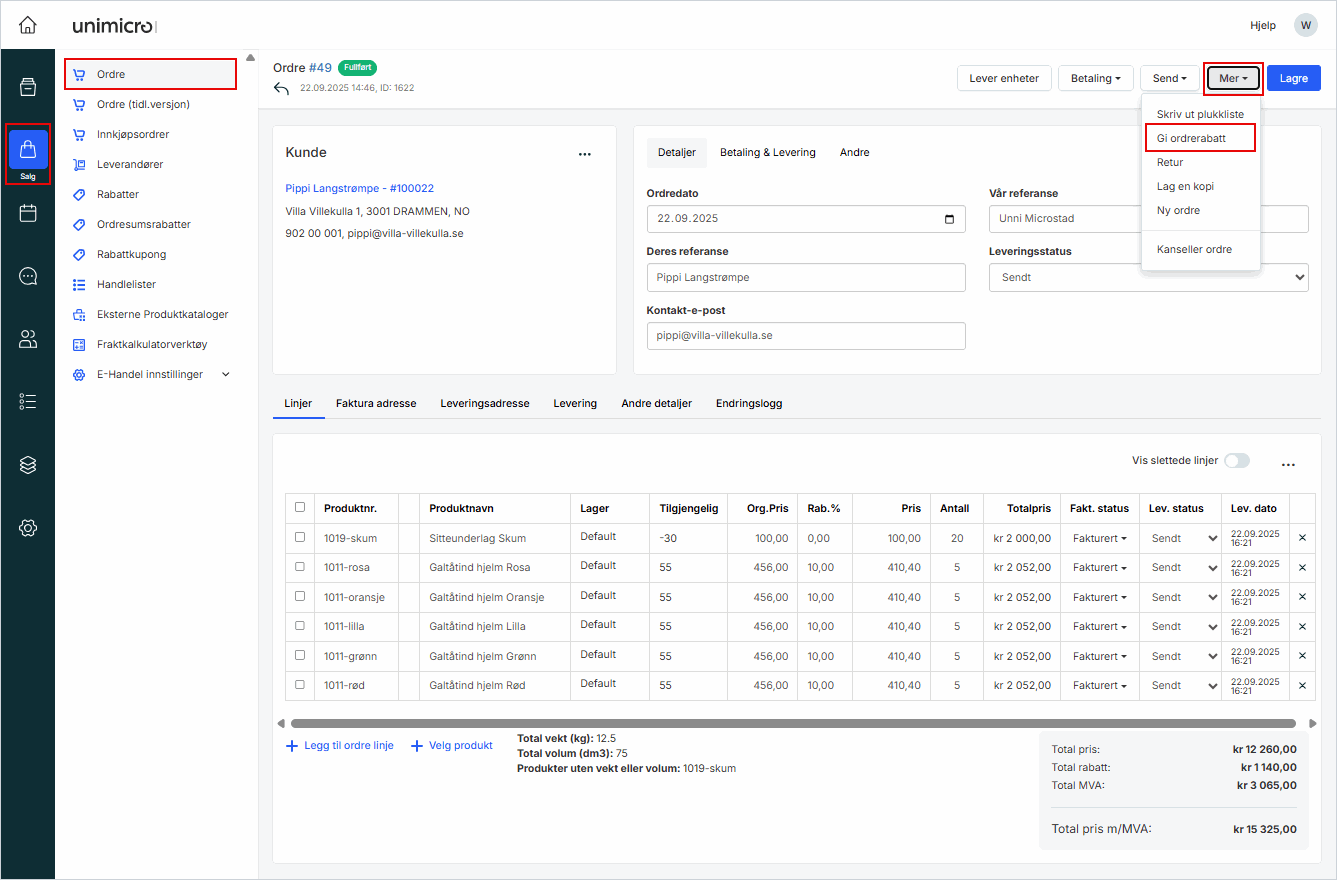Open the calendar icon in left sidebar
The image size is (1337, 880).
tap(28, 213)
